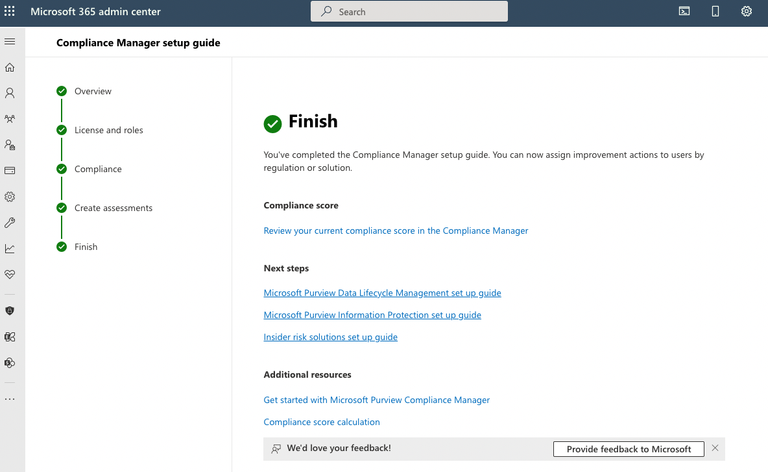Dismiss the feedback banner
Screen dimensions: 768x472
(x=715, y=448)
